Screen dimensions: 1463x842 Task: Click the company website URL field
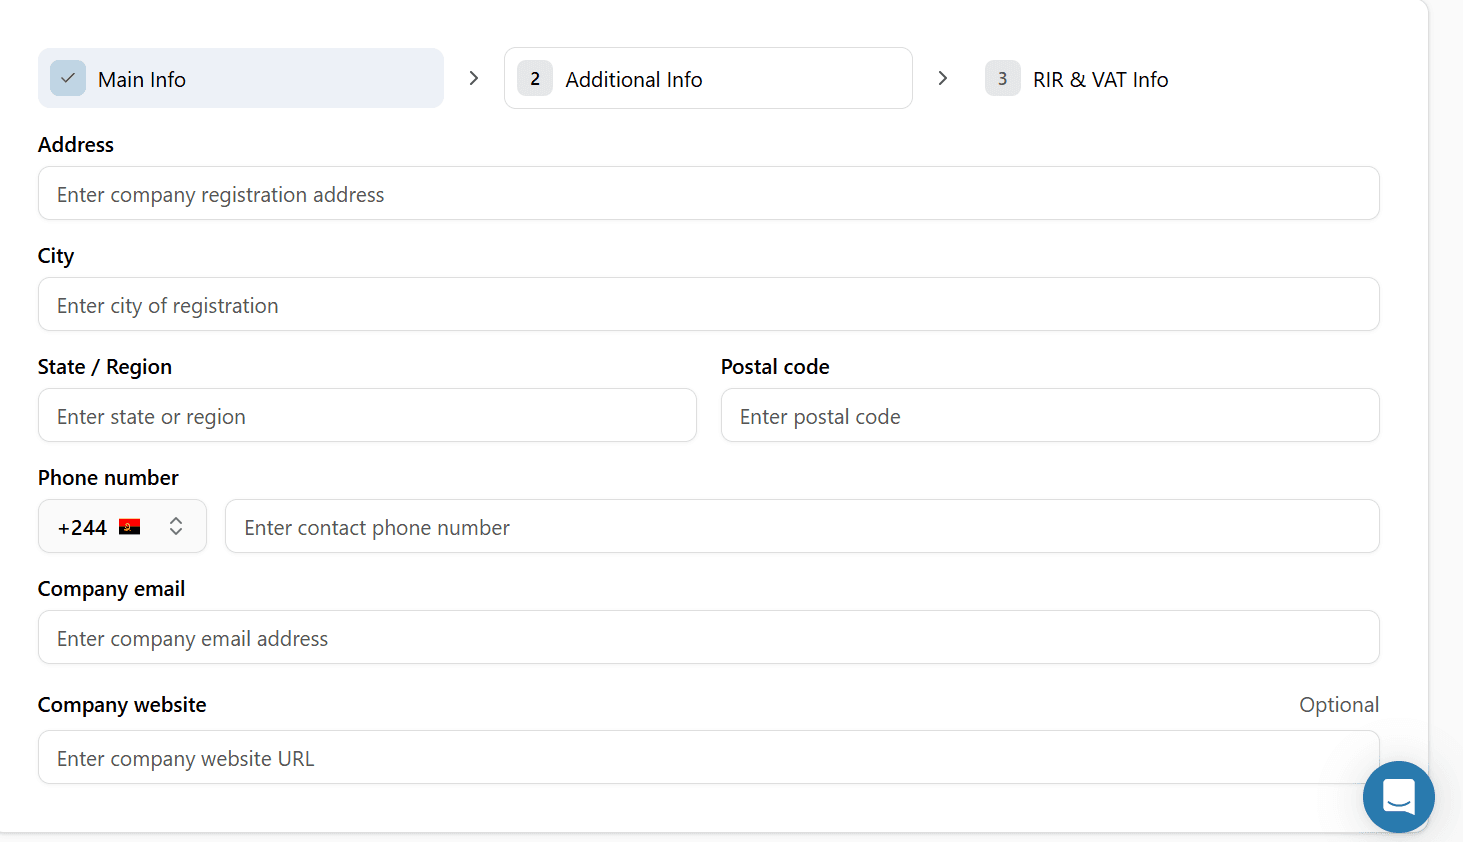pyautogui.click(x=709, y=757)
